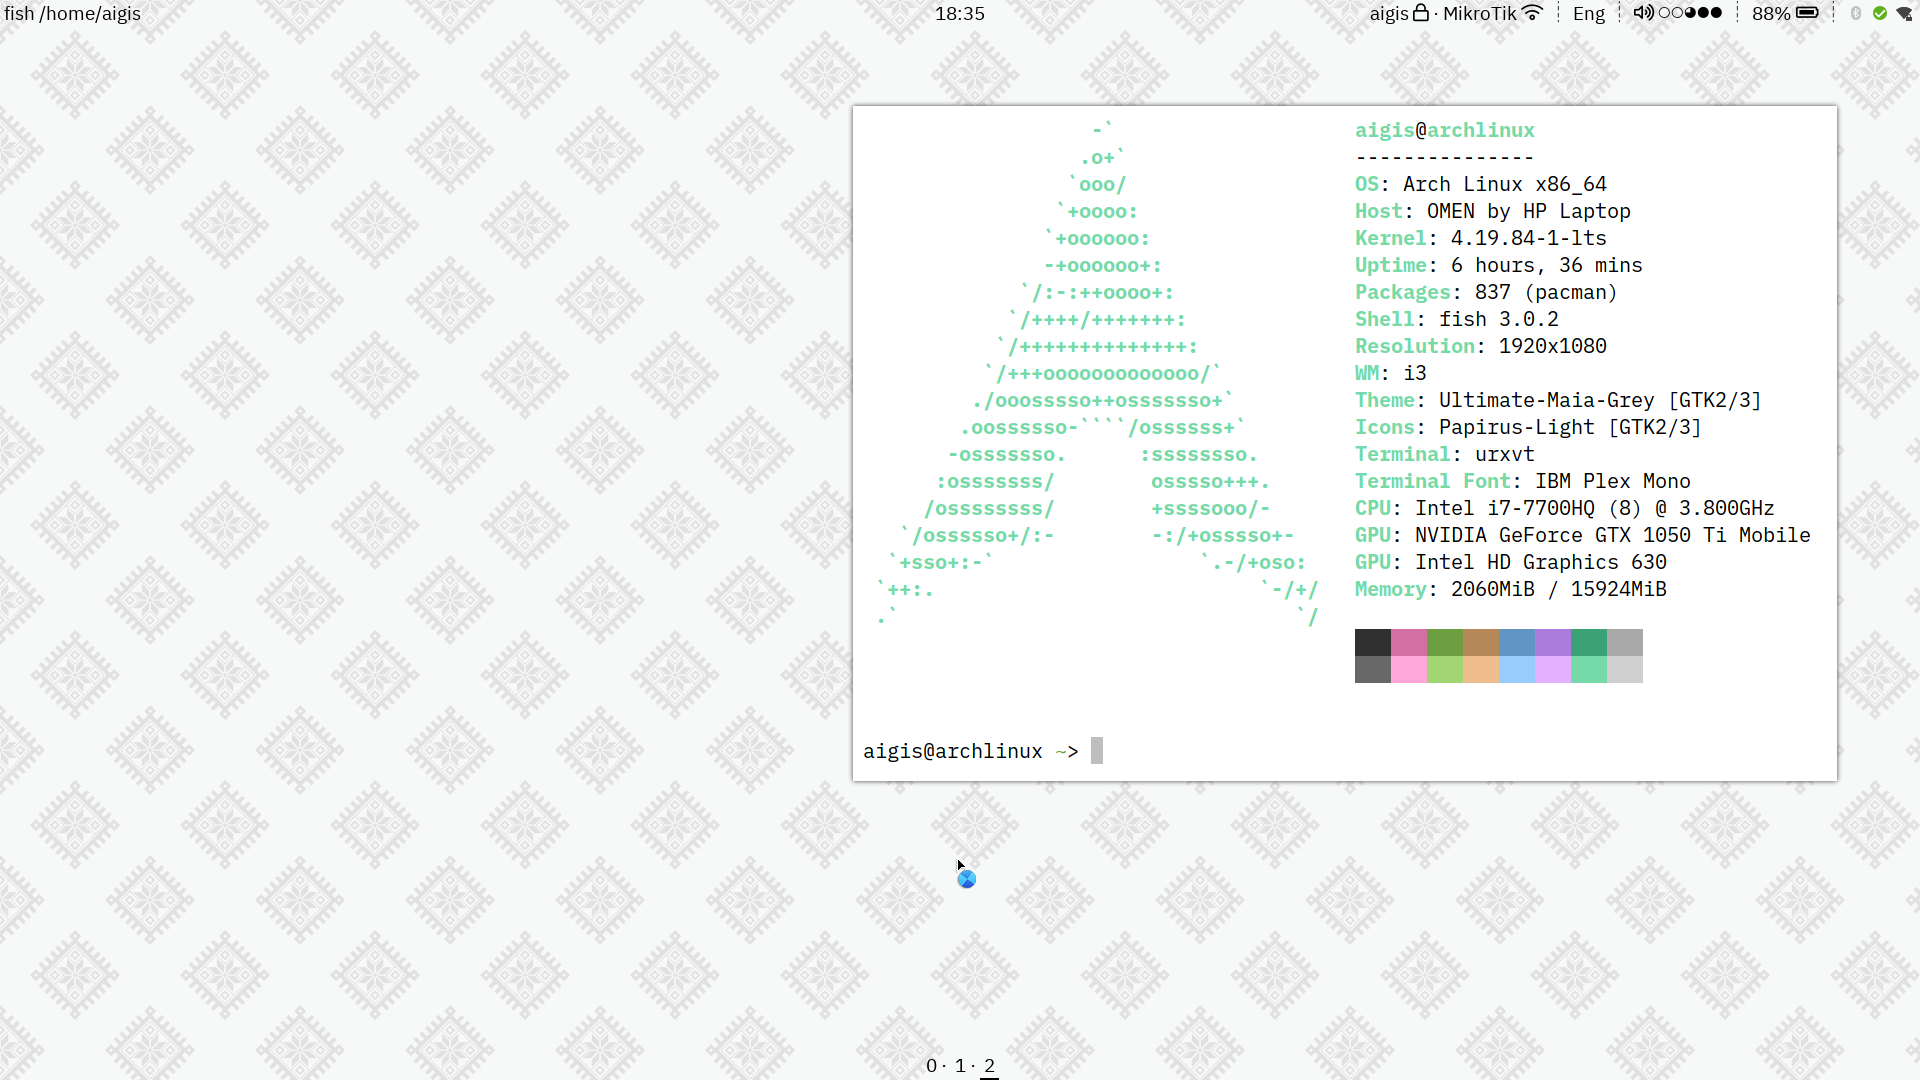The height and width of the screenshot is (1080, 1920).
Task: Switch to workspace 1
Action: 960,1065
